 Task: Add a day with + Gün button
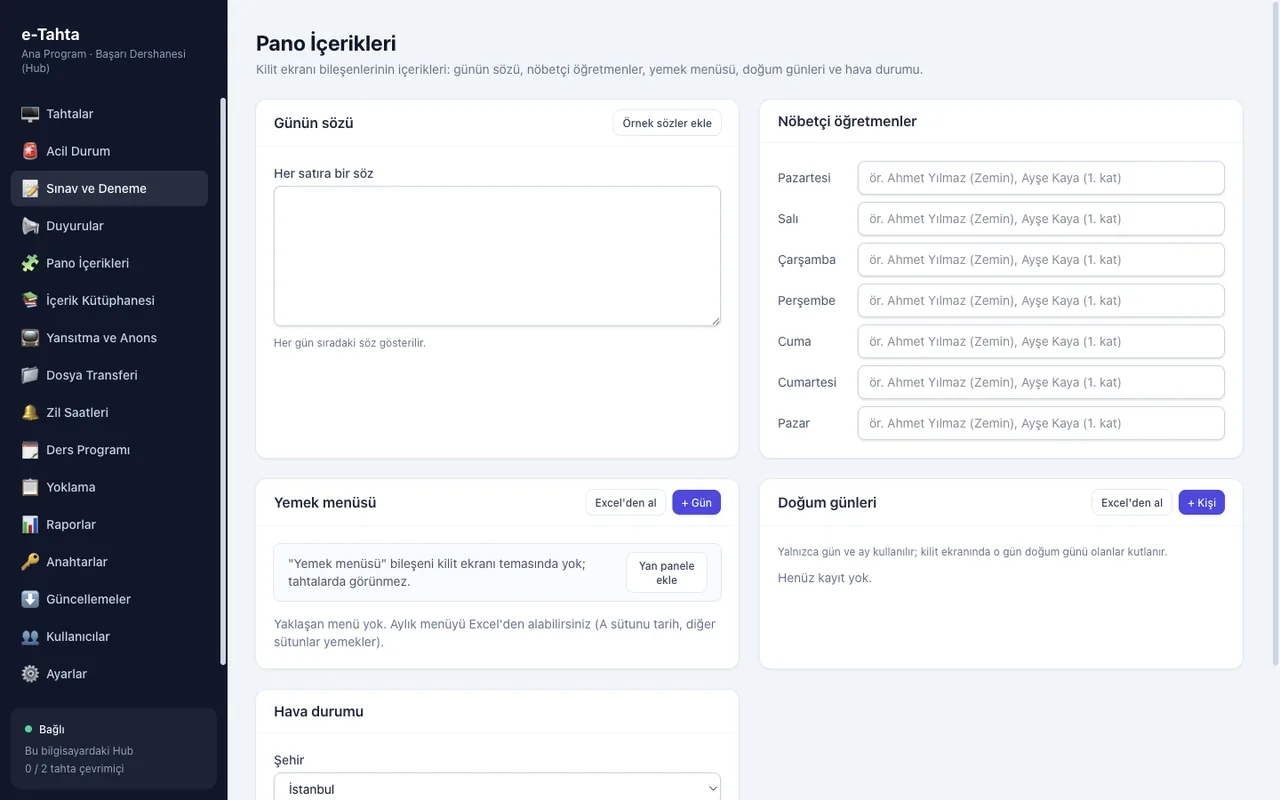696,503
